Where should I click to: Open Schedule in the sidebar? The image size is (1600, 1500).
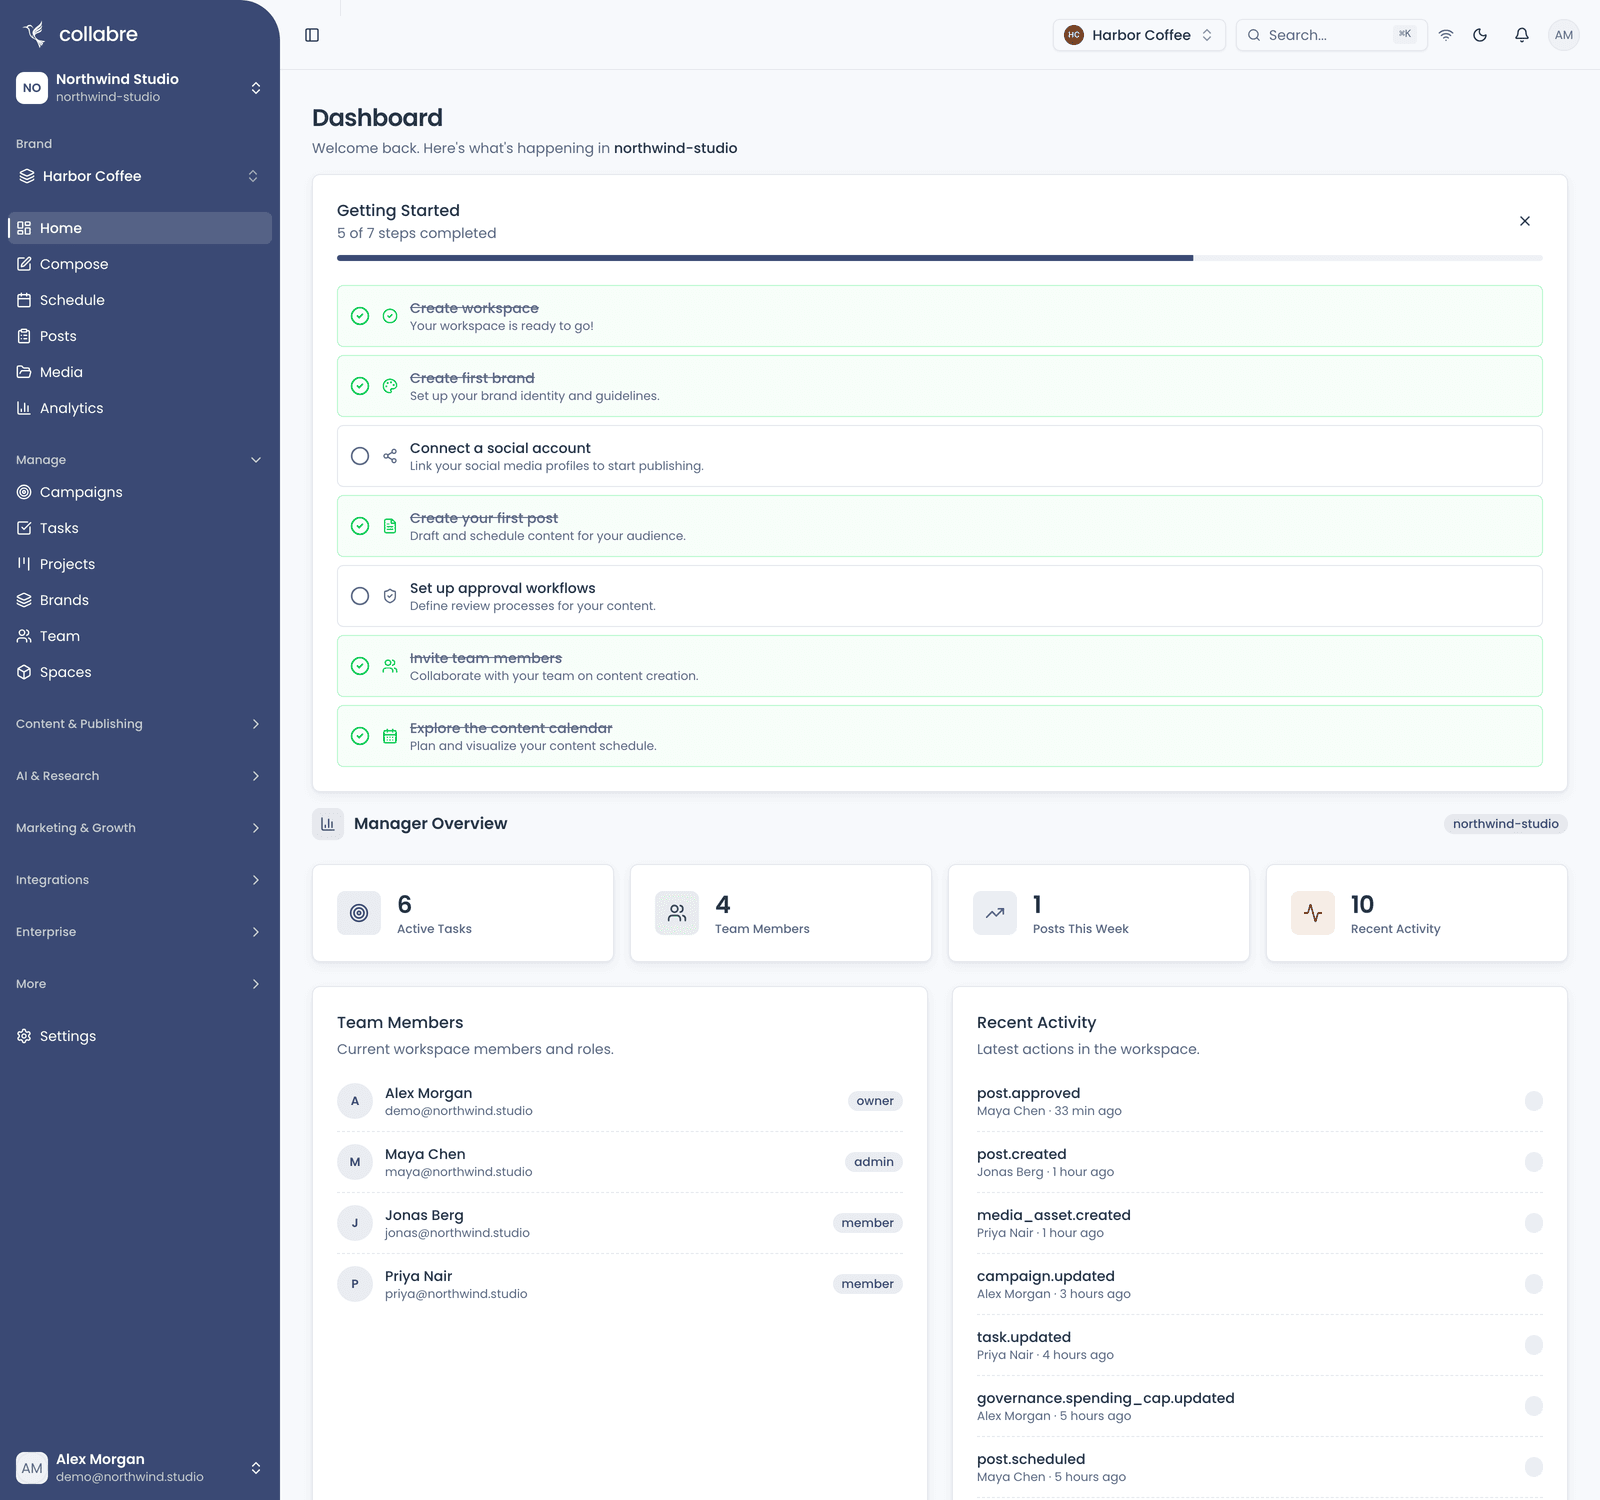(x=140, y=300)
